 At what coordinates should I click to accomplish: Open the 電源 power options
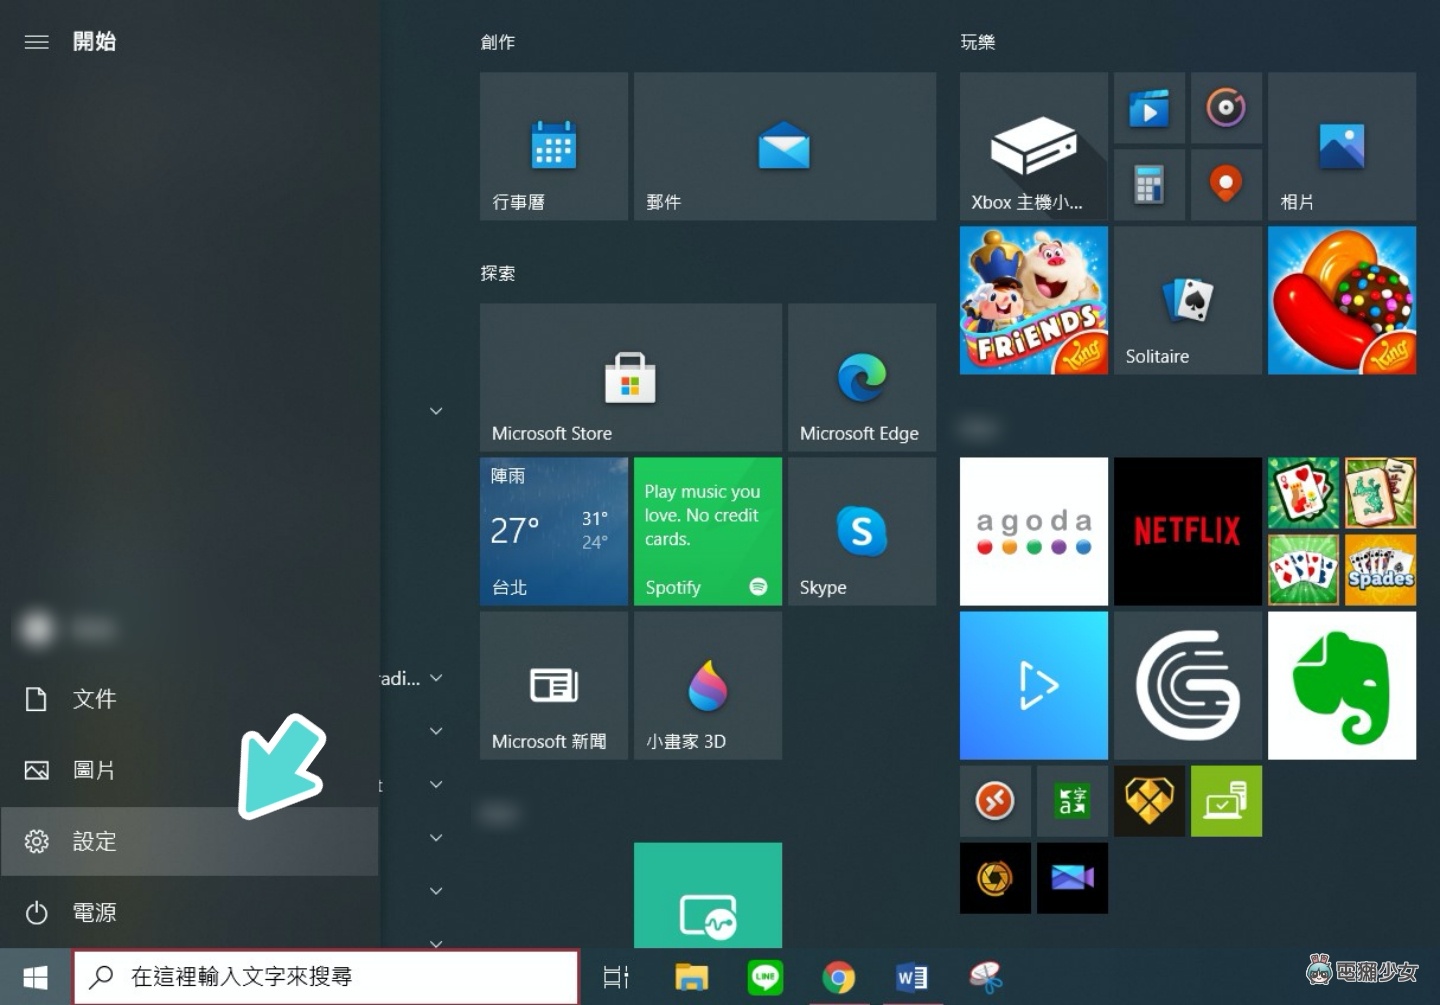click(x=190, y=913)
